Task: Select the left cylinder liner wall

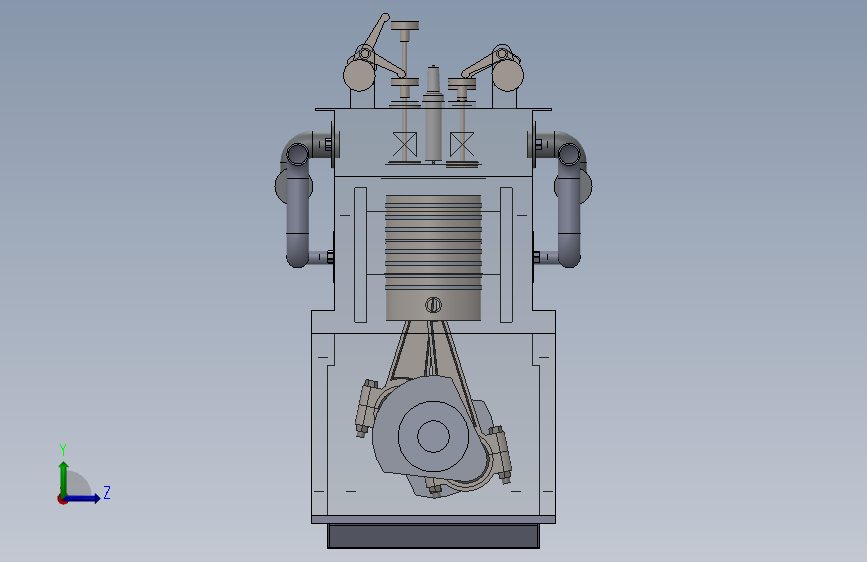Action: (360, 255)
